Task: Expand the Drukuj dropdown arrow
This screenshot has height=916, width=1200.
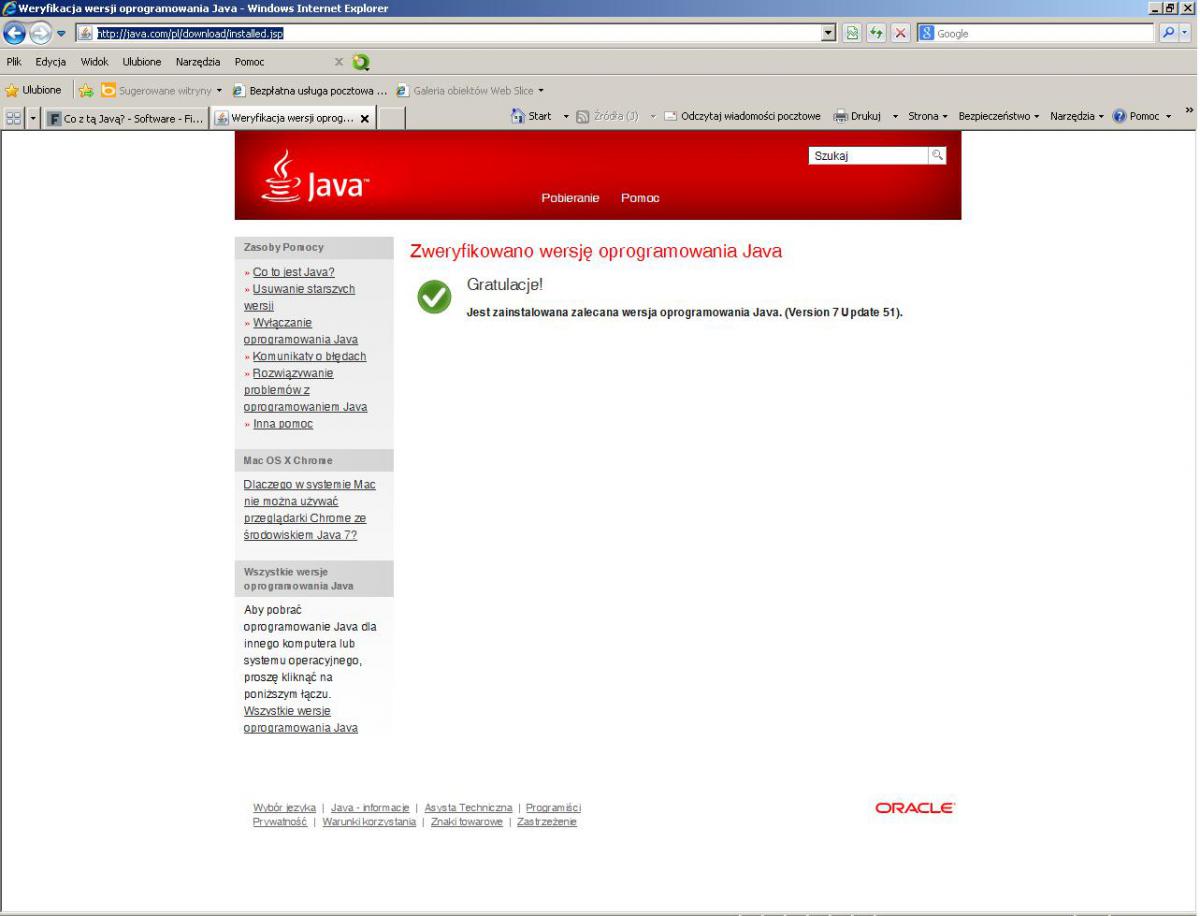Action: coord(895,117)
